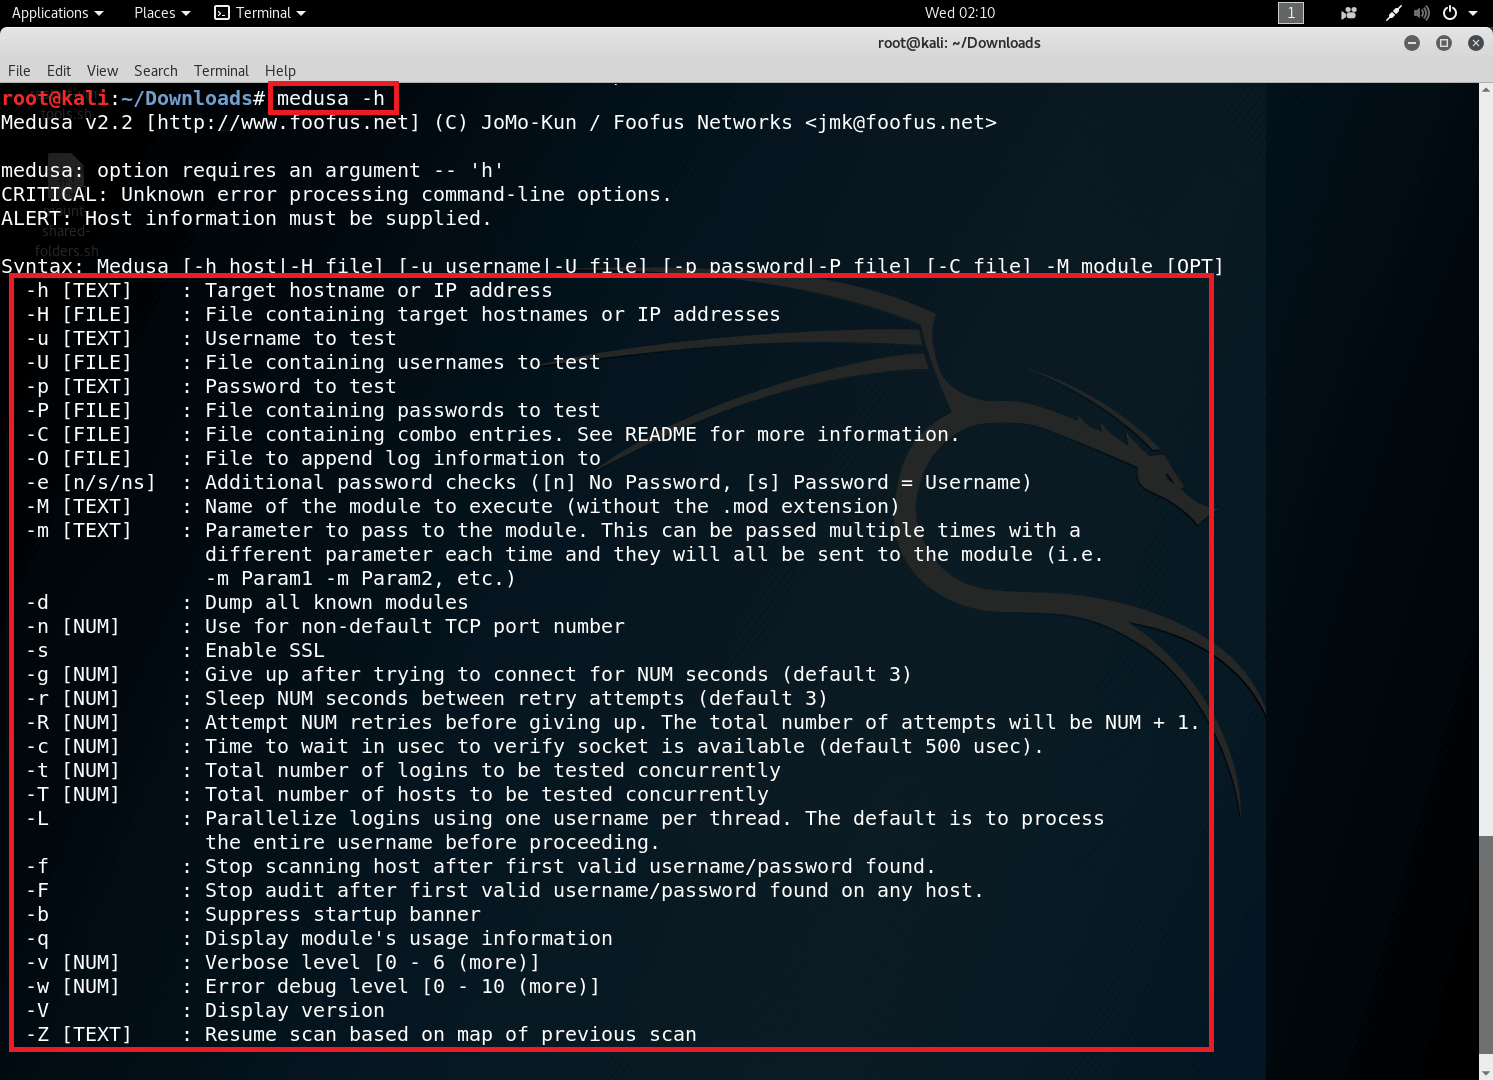Click the power icon in top bar
The image size is (1493, 1080).
click(x=1450, y=13)
